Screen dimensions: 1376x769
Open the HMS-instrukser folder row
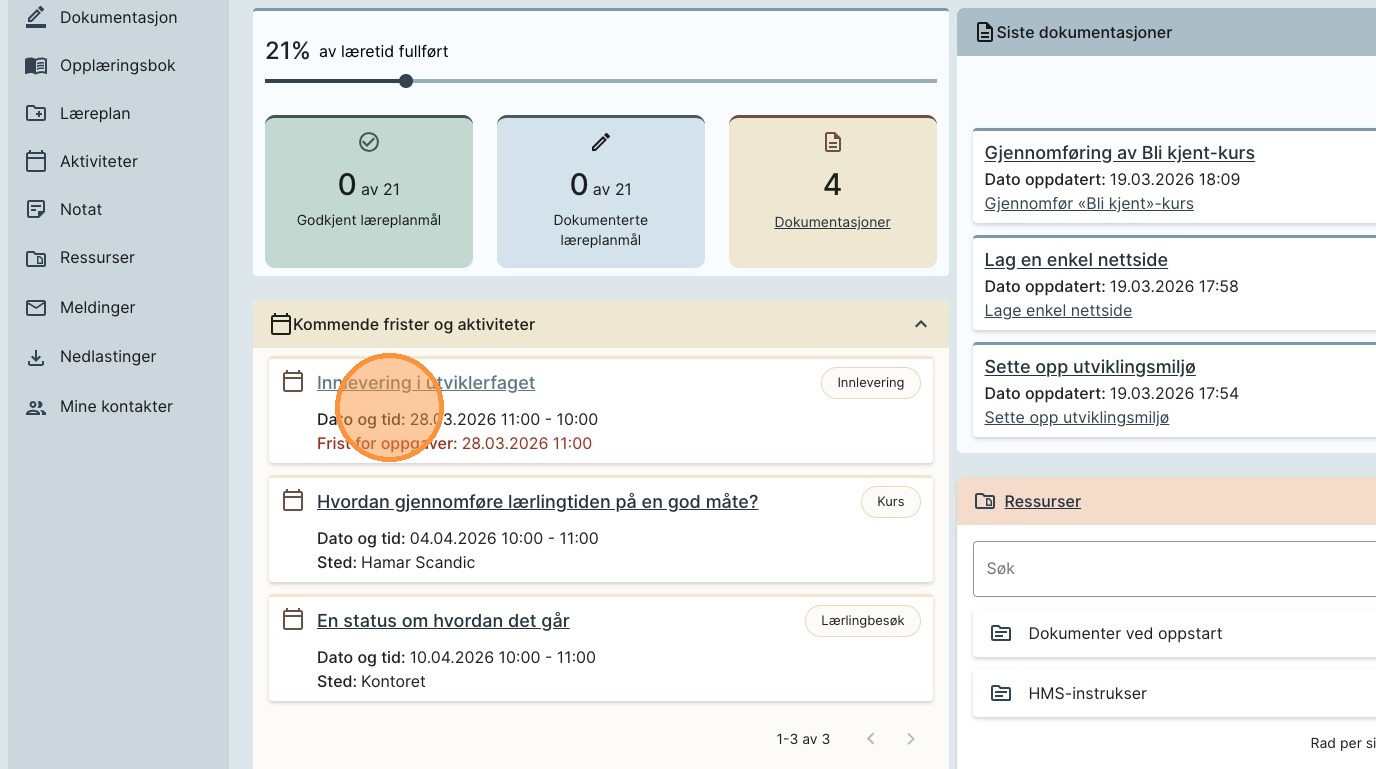[x=1087, y=693]
